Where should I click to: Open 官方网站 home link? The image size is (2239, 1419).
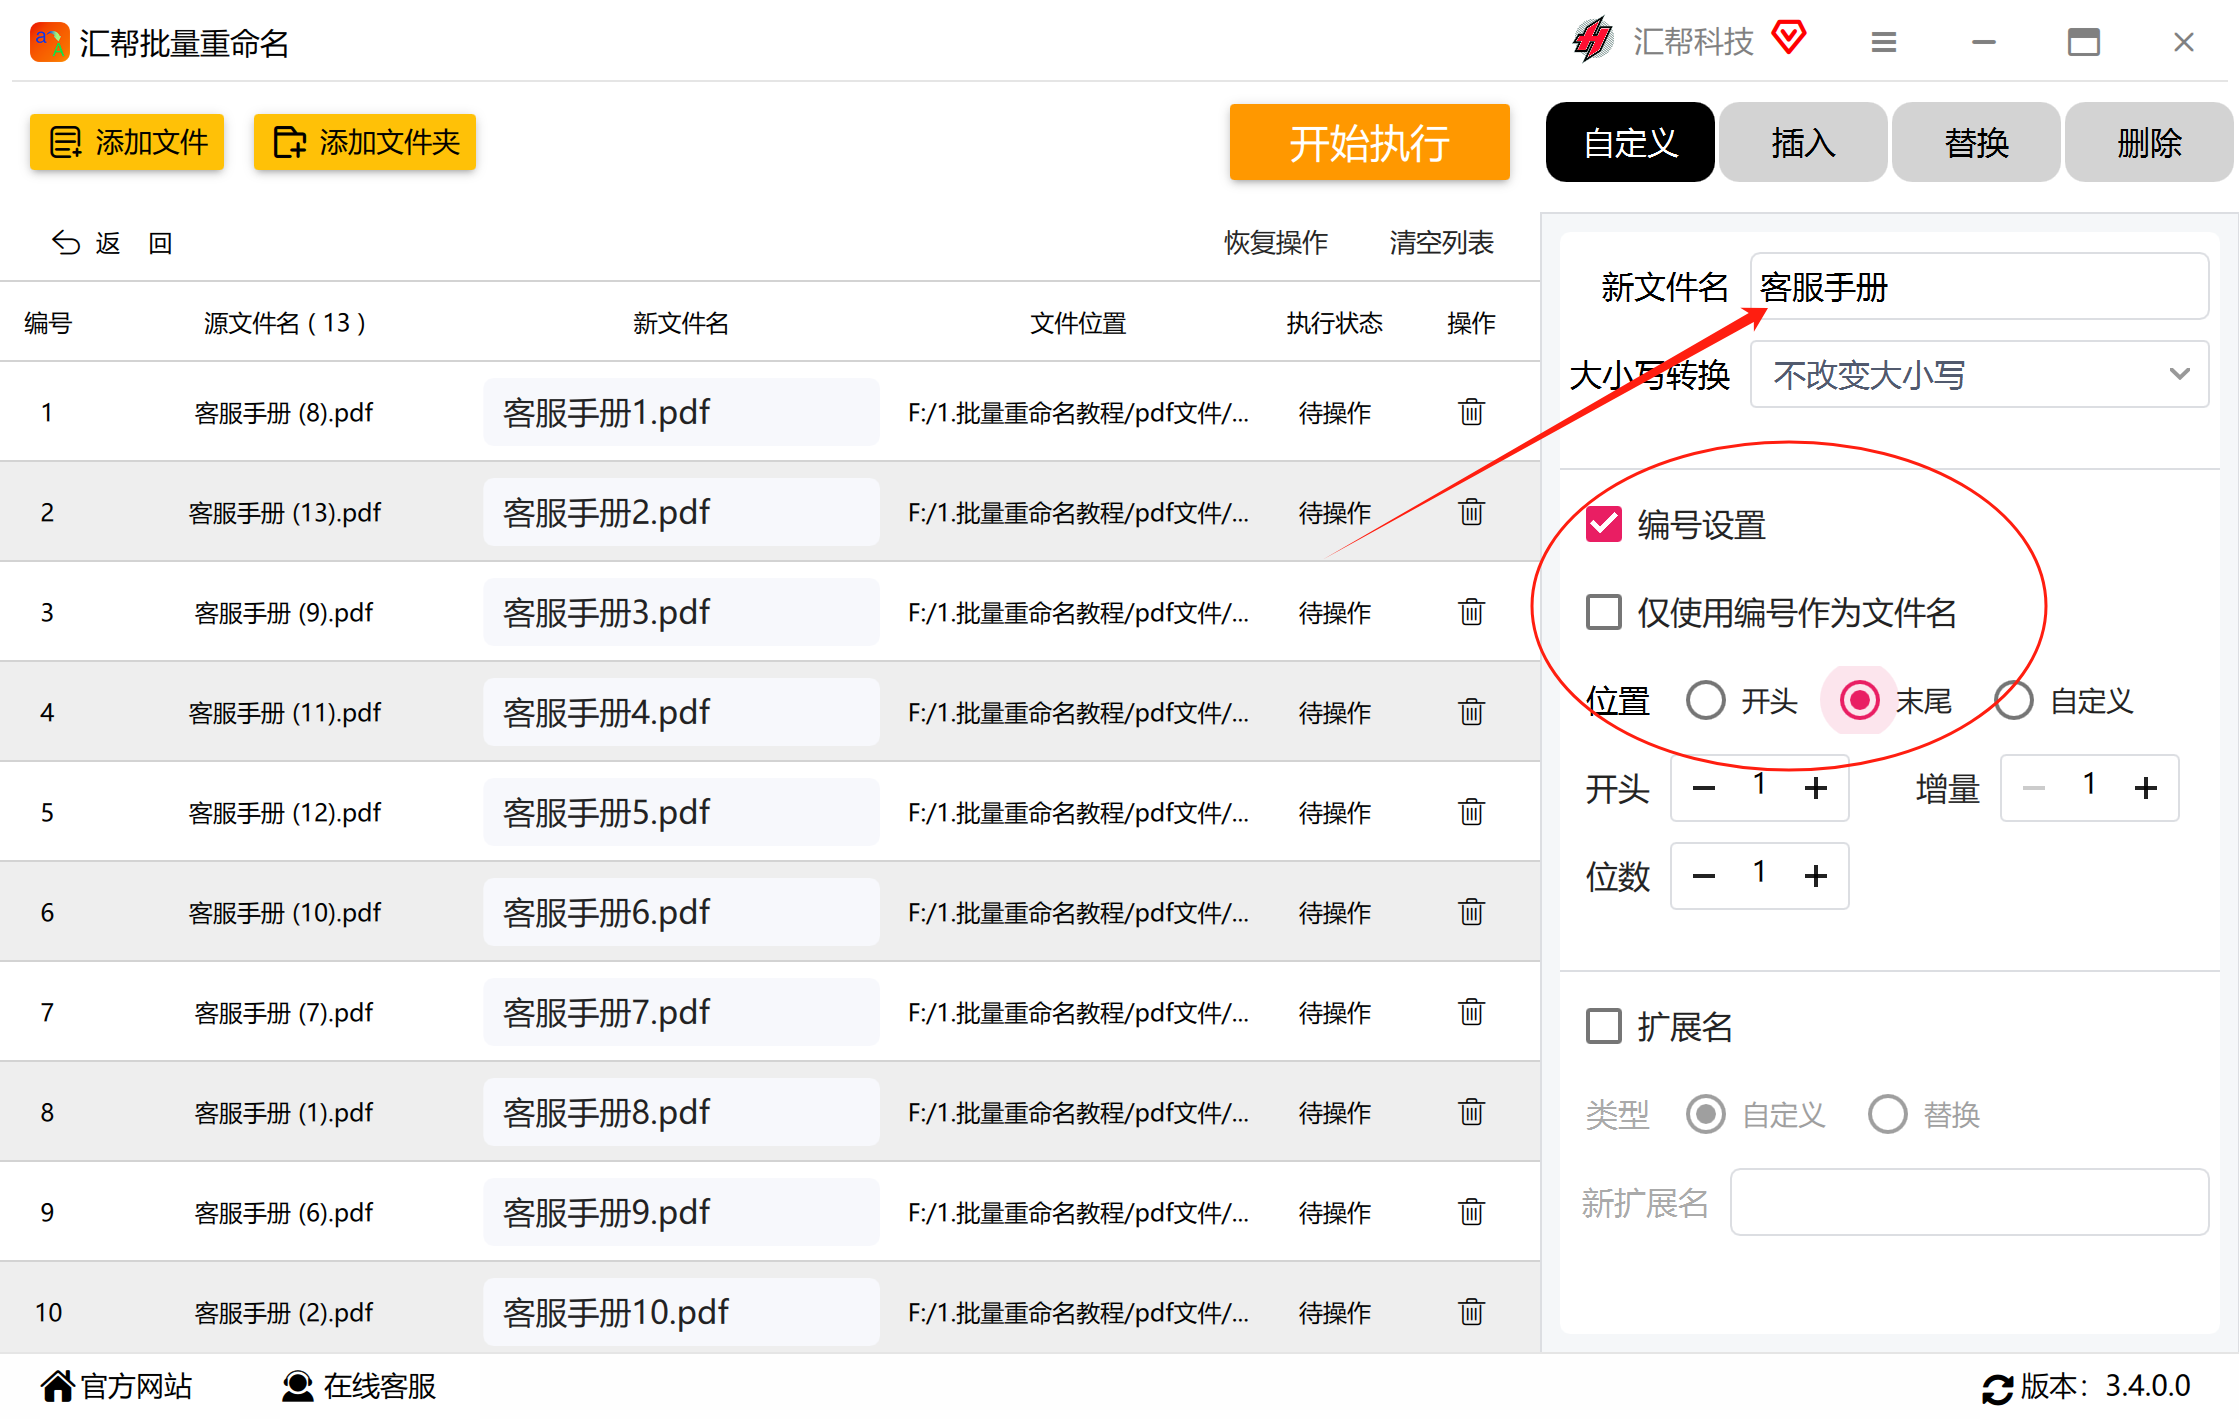click(x=116, y=1386)
